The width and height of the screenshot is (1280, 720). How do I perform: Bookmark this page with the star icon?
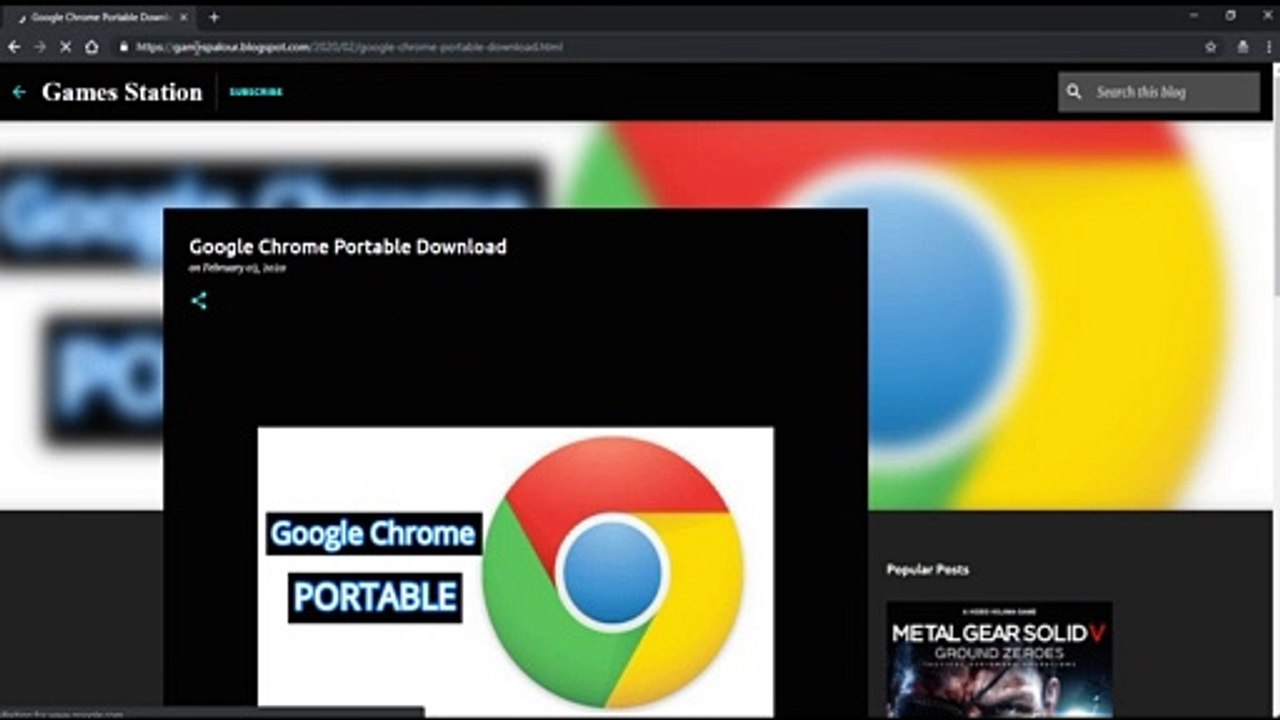(1211, 47)
